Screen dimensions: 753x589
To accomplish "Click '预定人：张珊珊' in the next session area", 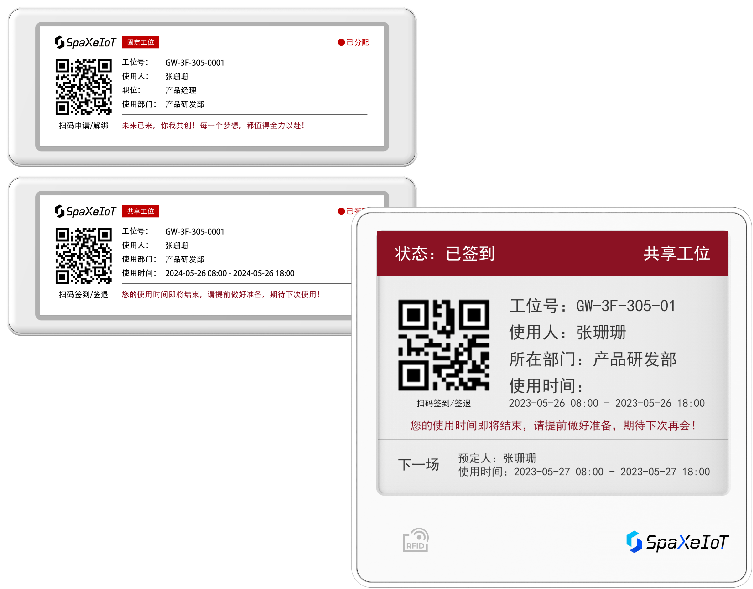I will [x=497, y=458].
